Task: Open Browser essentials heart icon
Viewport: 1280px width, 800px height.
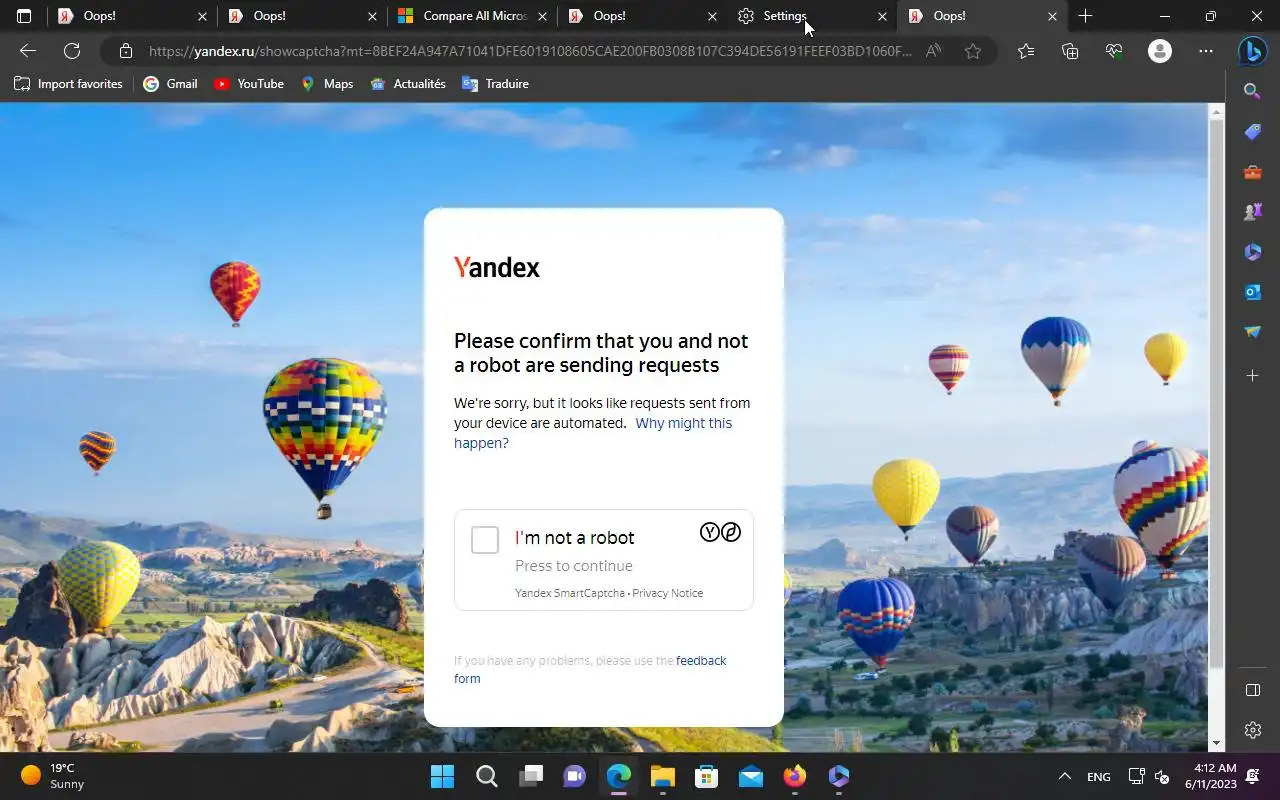Action: (x=1114, y=51)
